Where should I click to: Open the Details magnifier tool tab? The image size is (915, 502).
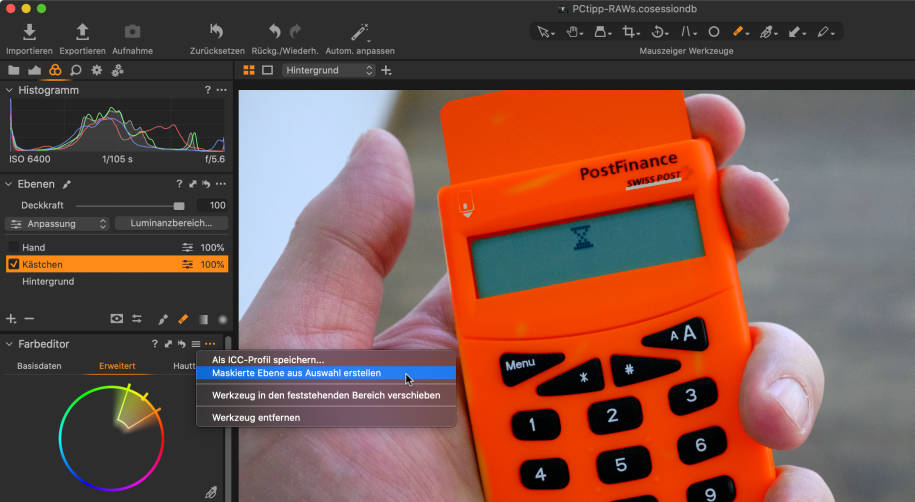point(76,70)
